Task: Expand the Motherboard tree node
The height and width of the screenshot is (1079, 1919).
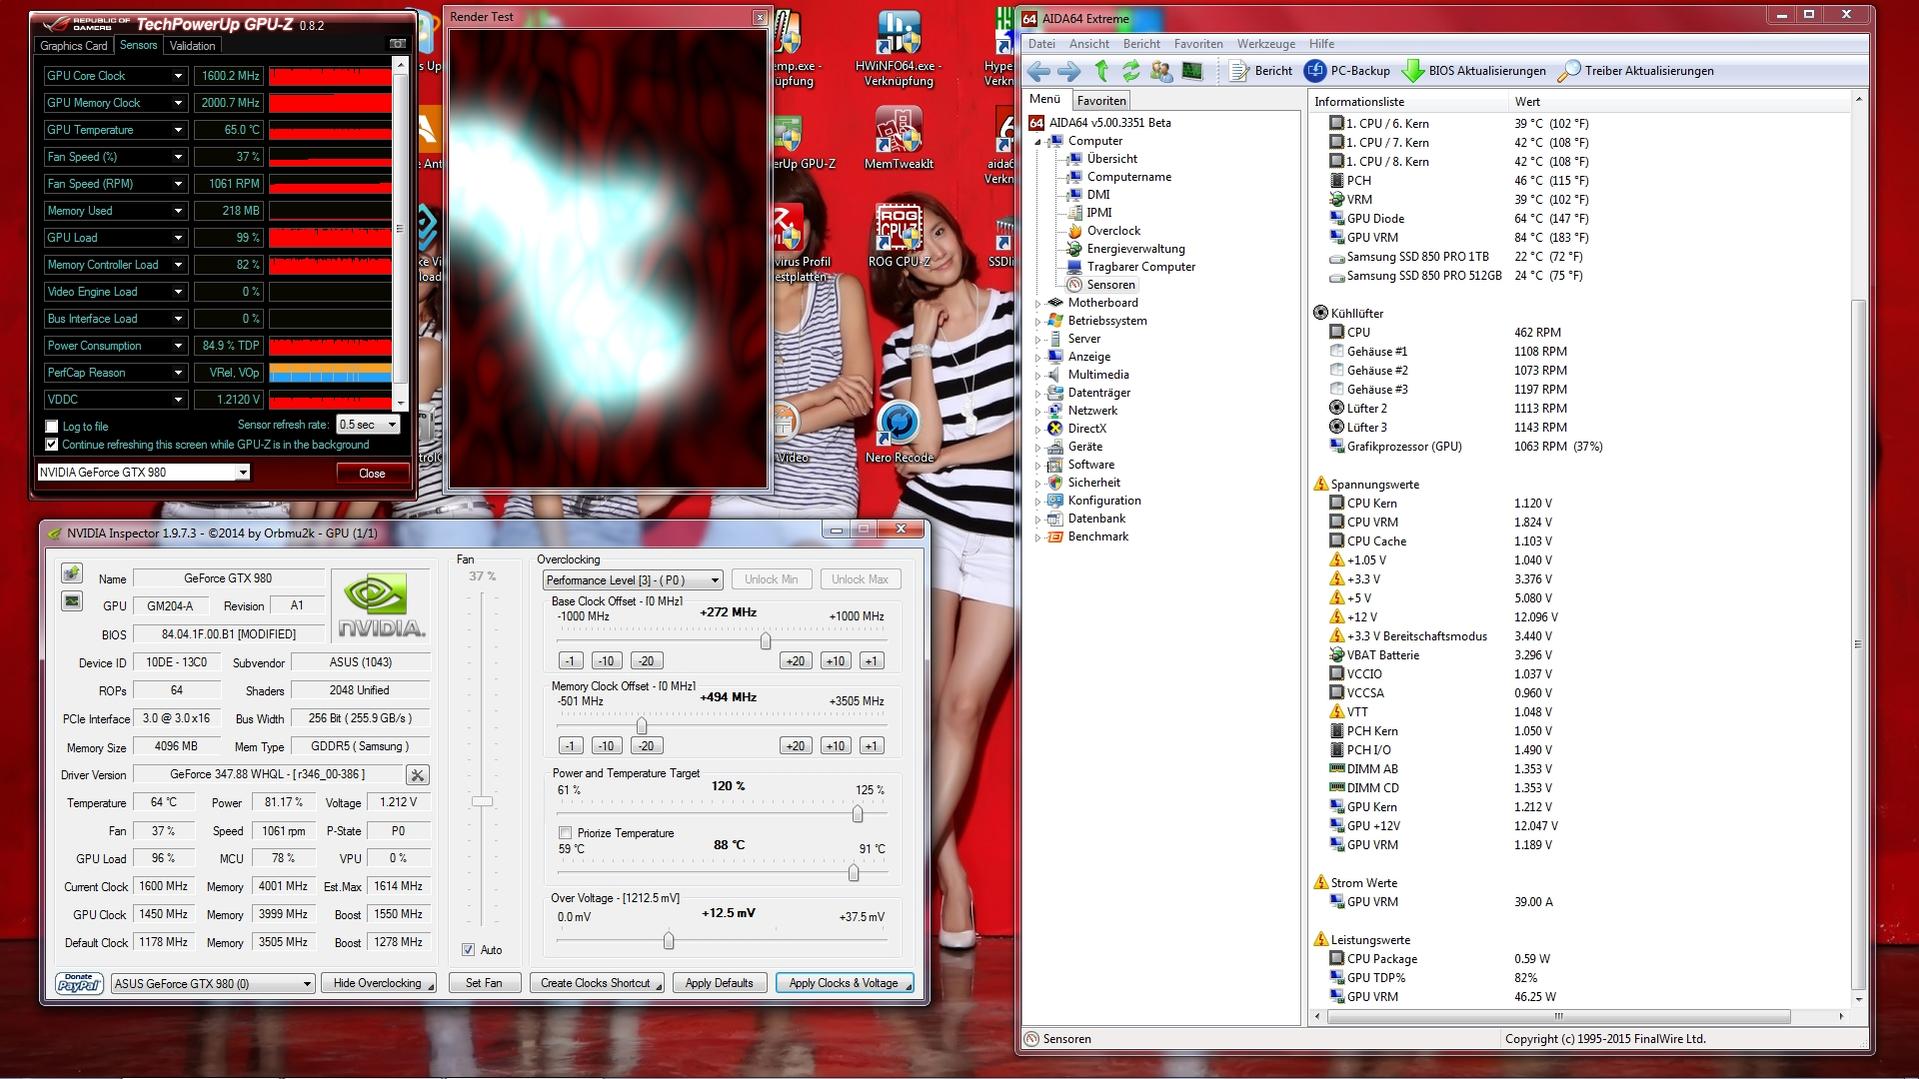Action: [1038, 303]
